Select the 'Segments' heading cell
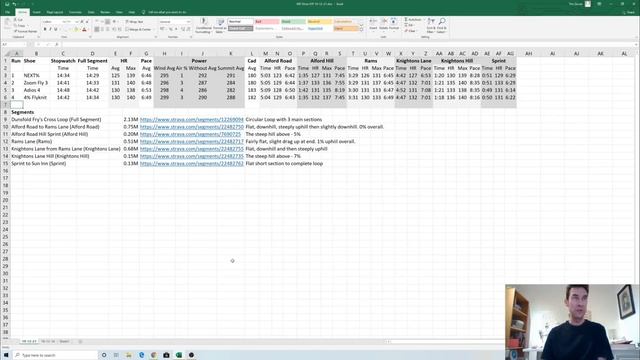The height and width of the screenshot is (360, 640). point(22,112)
